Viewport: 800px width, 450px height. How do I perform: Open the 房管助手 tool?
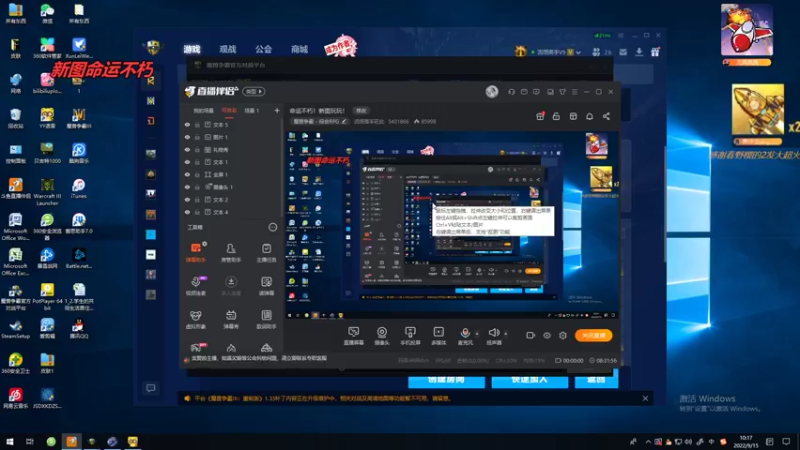231,252
